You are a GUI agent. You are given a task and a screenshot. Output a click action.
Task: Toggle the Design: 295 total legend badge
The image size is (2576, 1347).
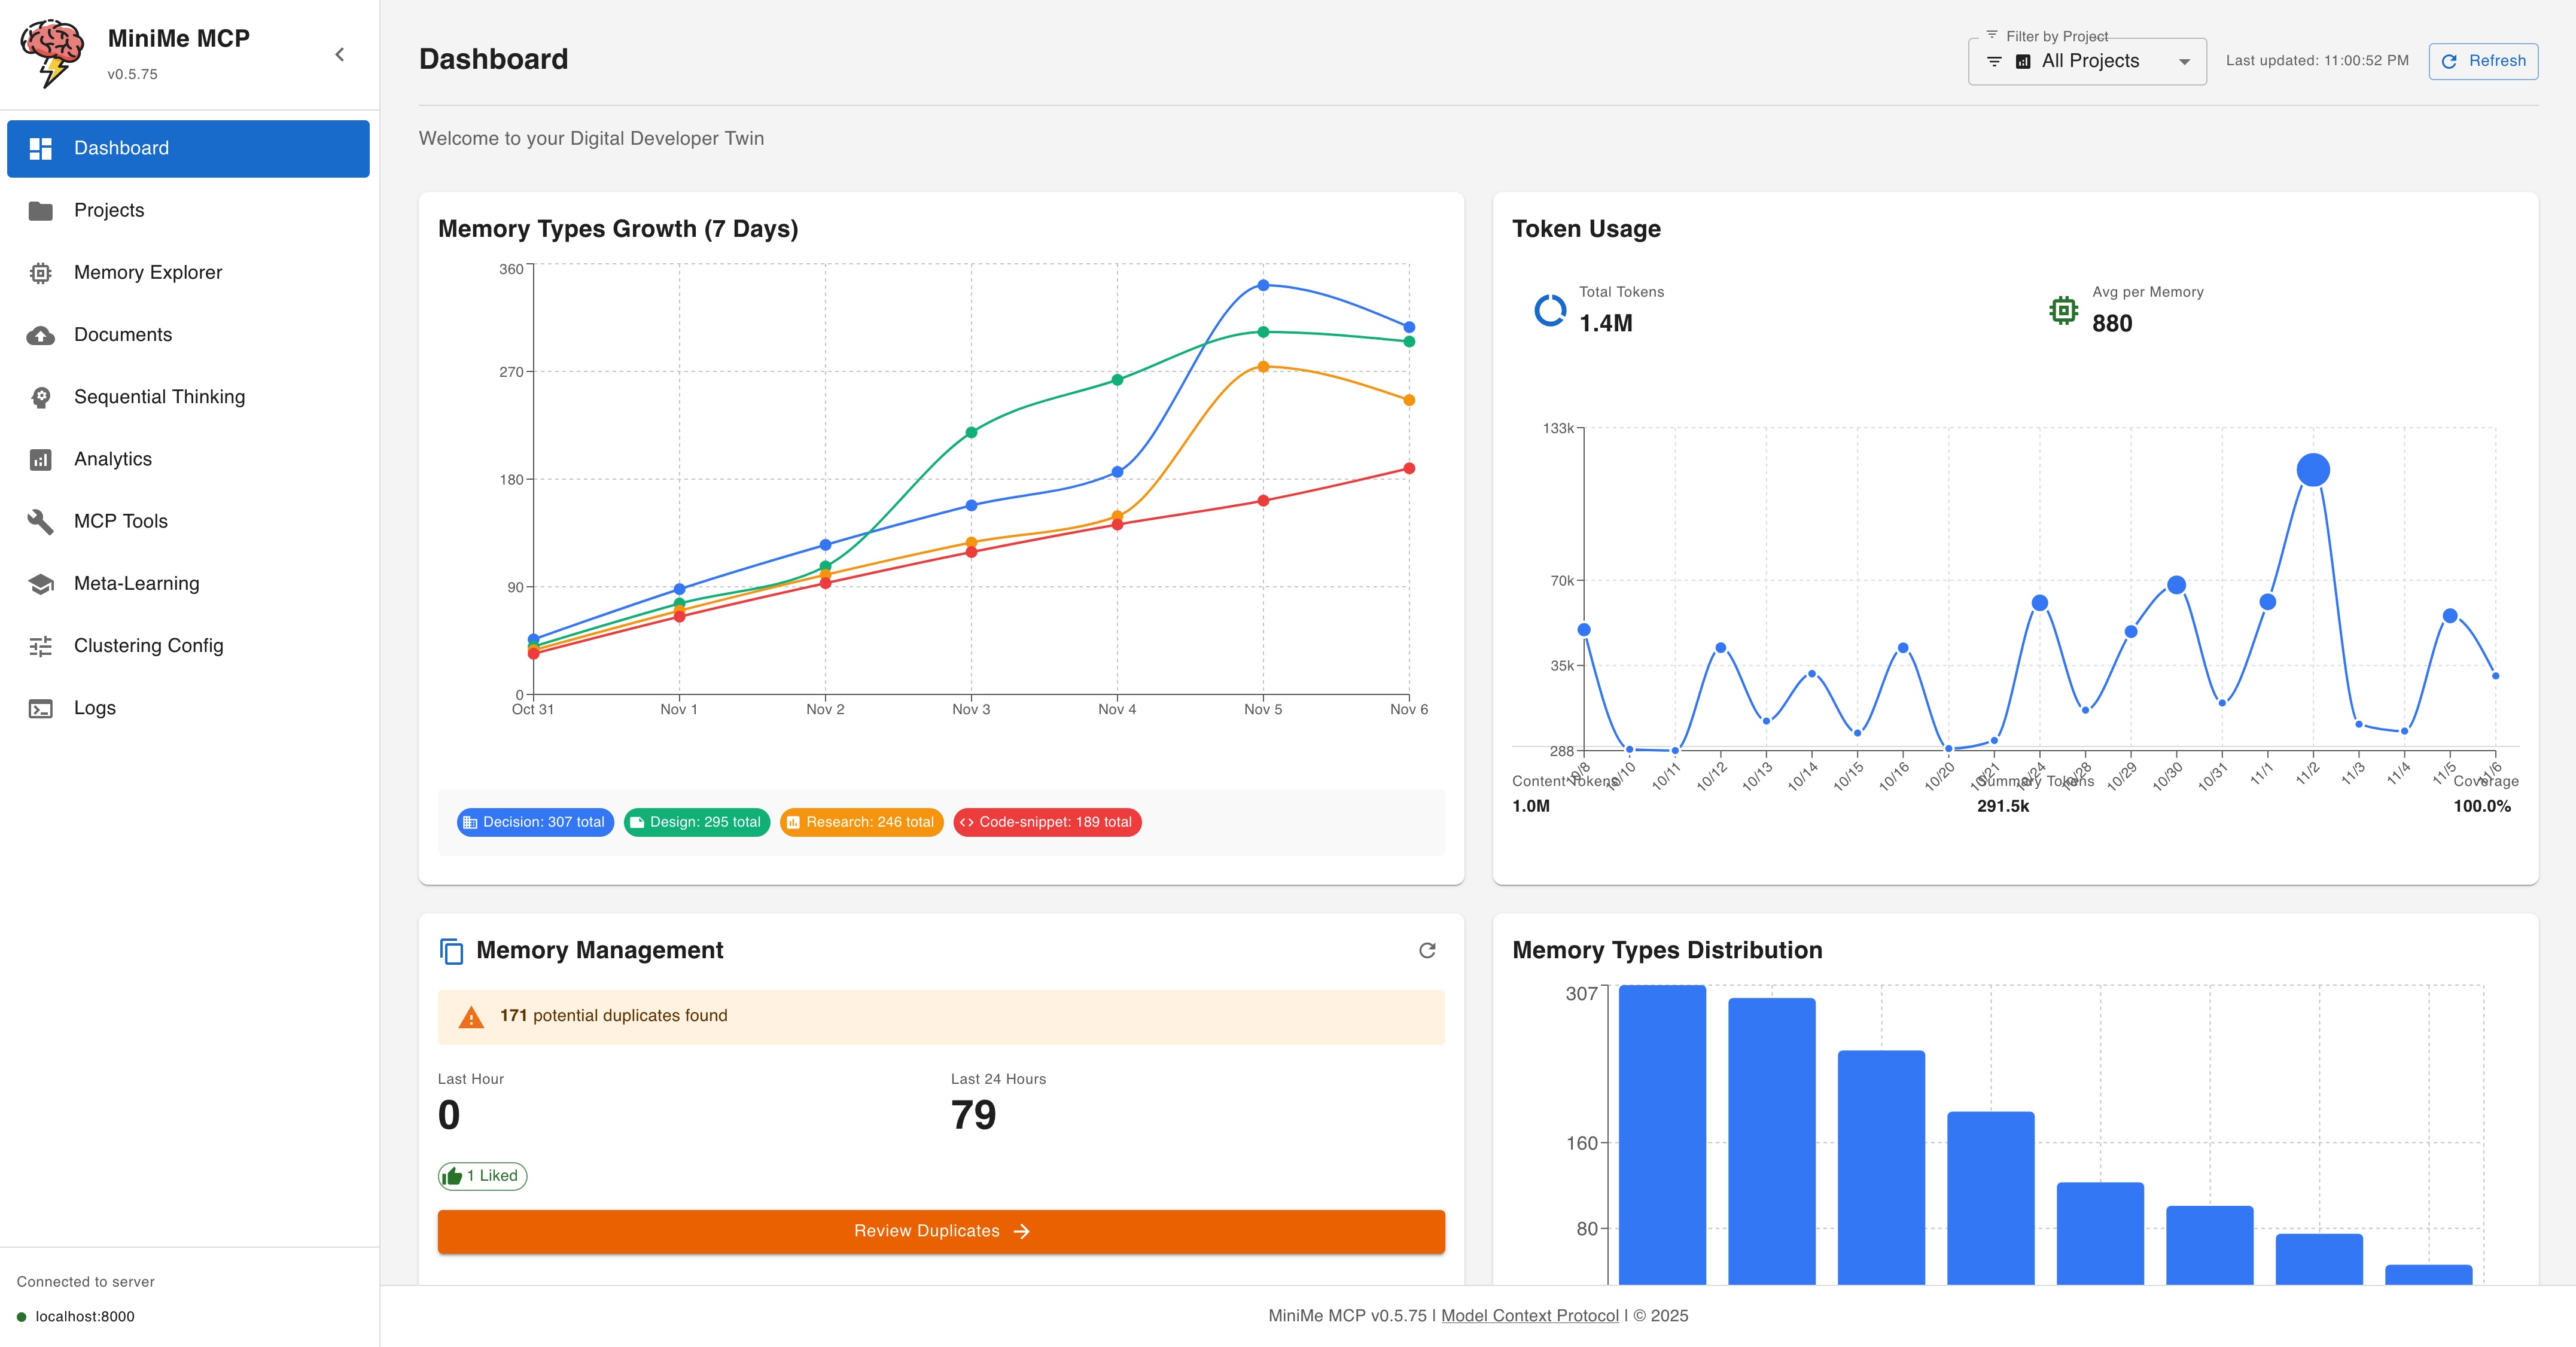coord(697,822)
